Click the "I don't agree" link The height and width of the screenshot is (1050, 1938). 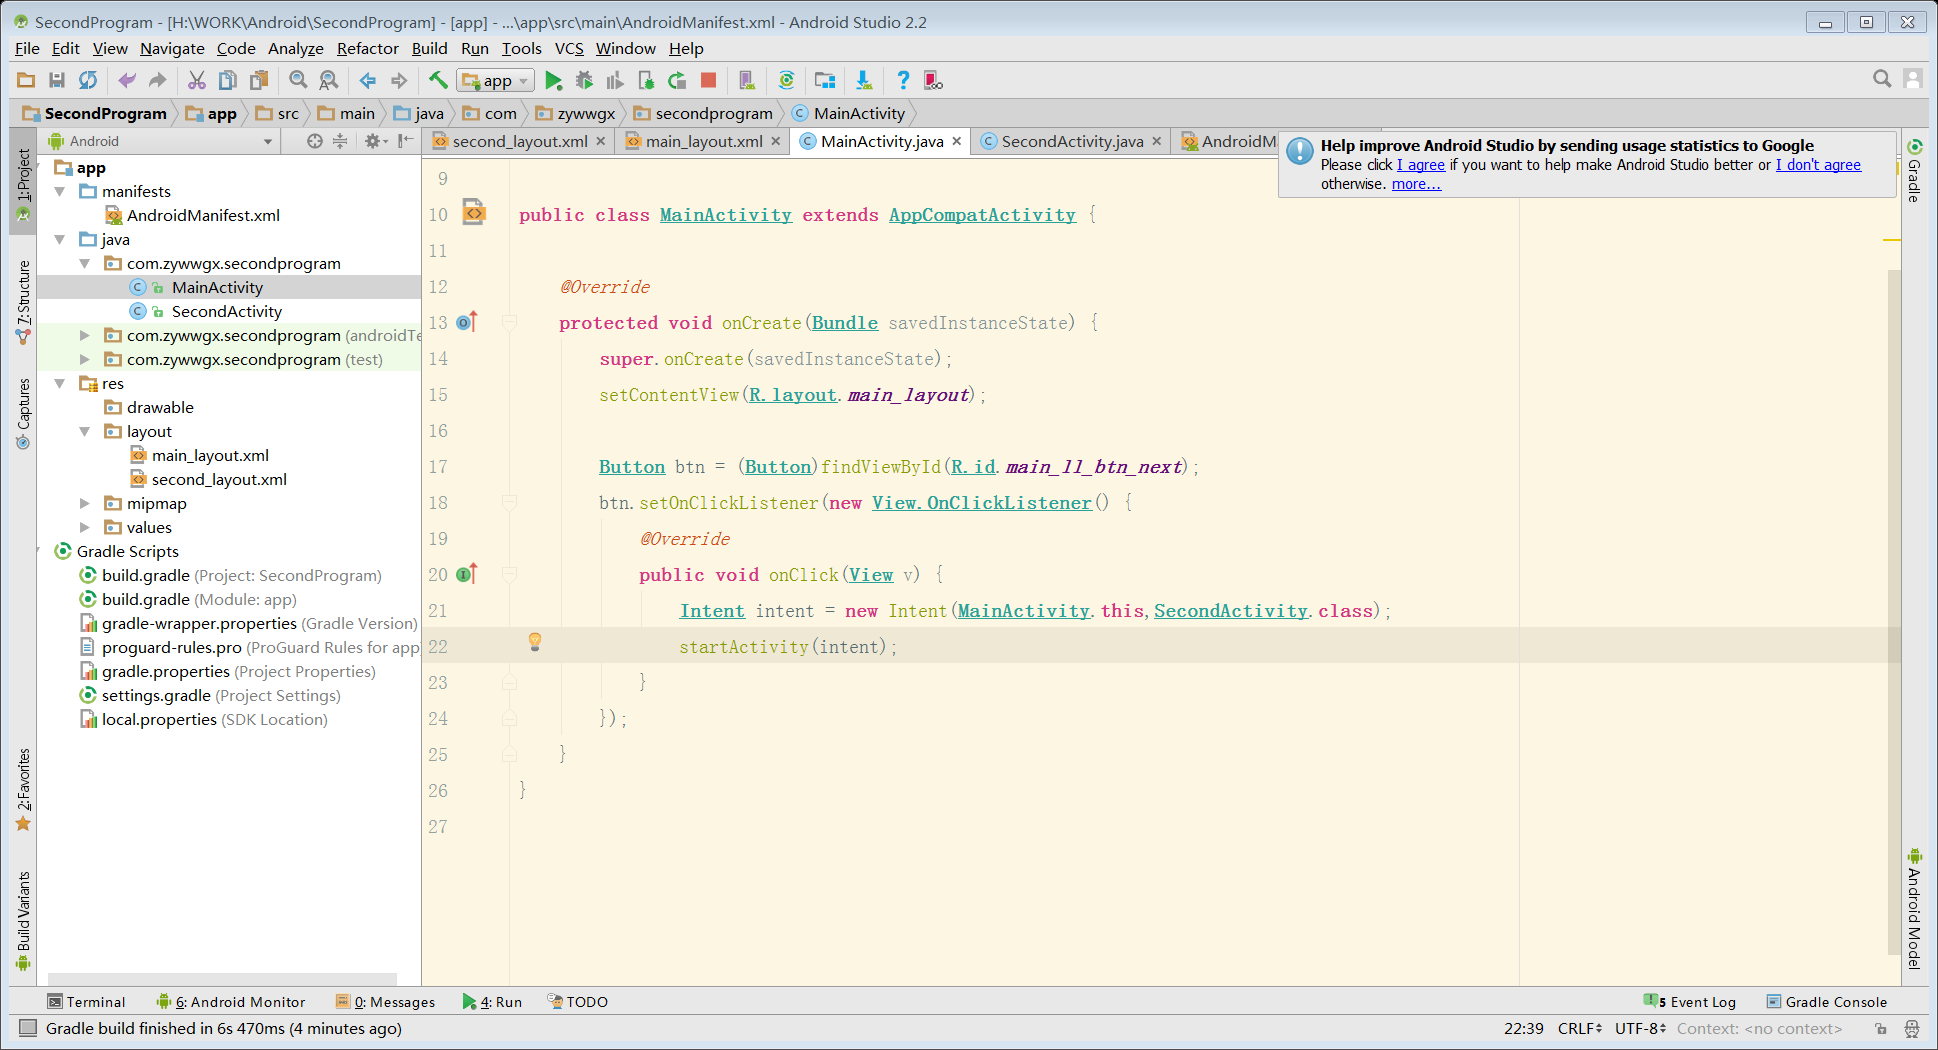[x=1817, y=165]
